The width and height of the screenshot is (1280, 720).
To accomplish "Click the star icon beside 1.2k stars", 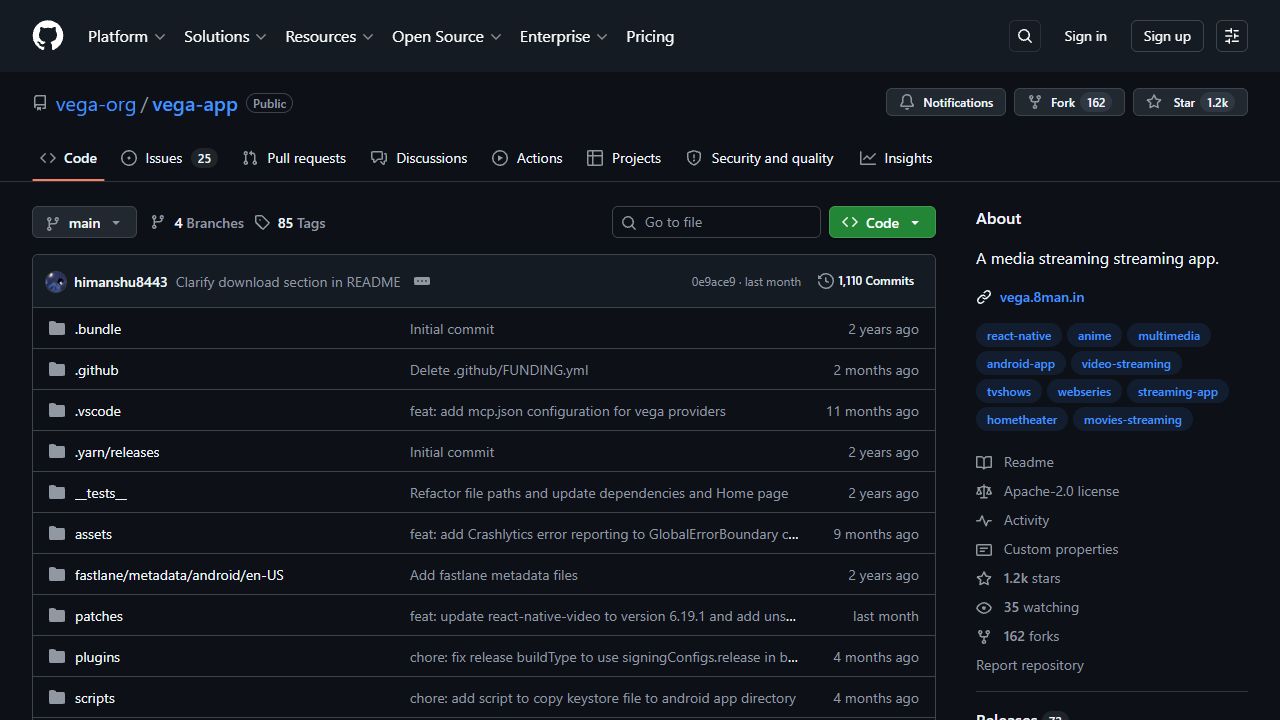I will click(x=984, y=578).
